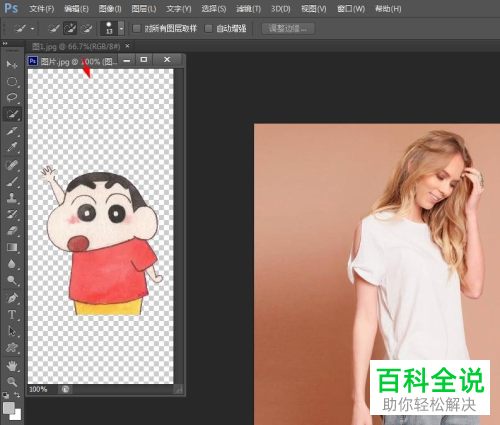Select the History Brush tool
Viewport: 500px width, 425px height.
pyautogui.click(x=12, y=214)
